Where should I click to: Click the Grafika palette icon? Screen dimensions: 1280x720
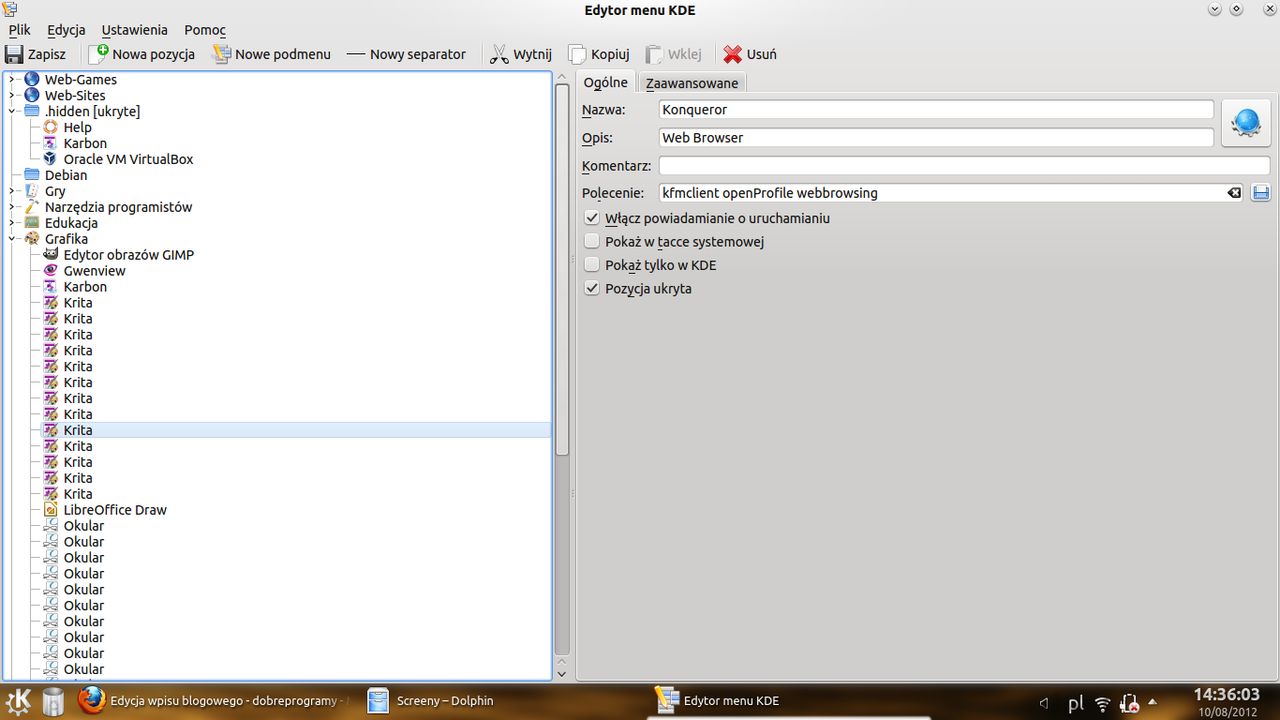32,239
